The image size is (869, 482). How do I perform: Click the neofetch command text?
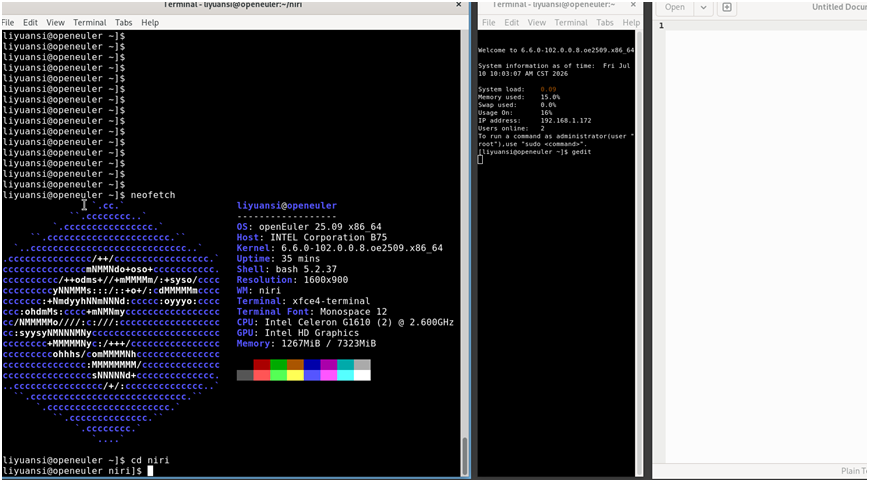point(153,195)
